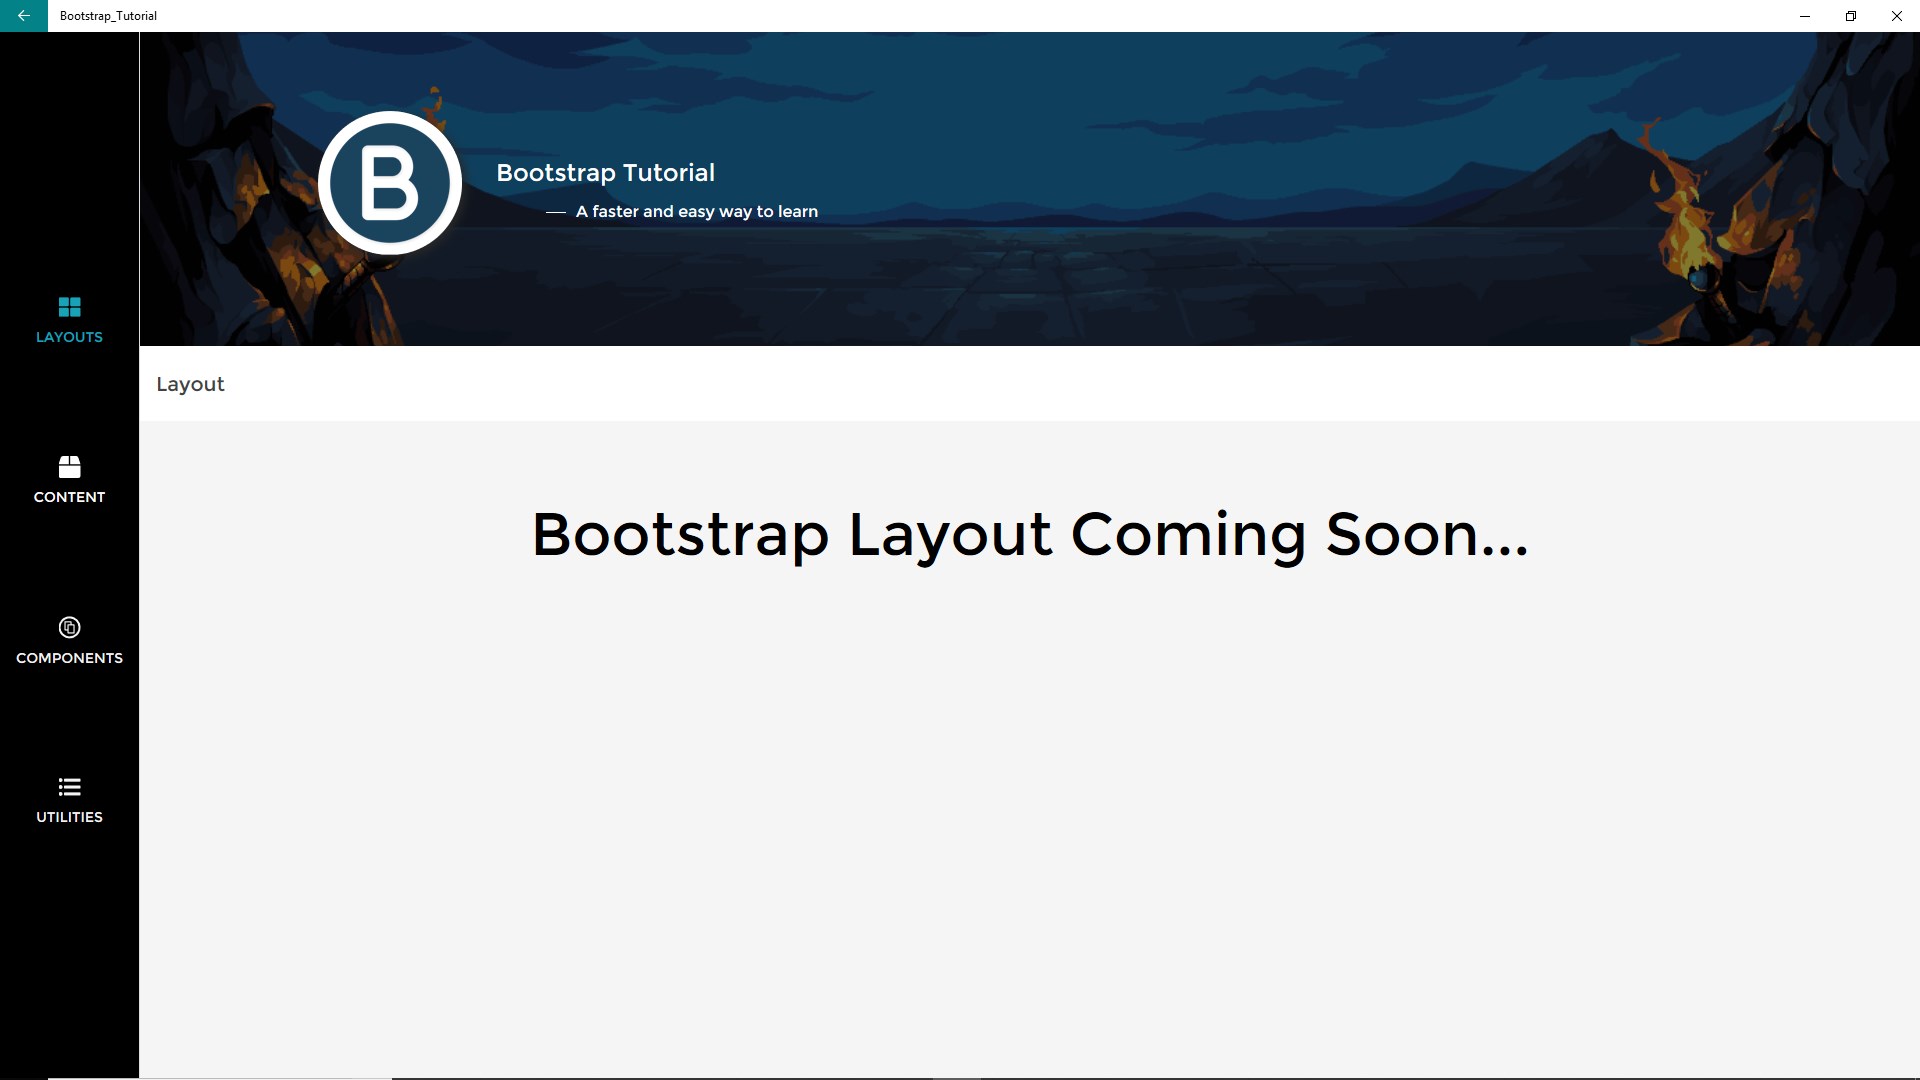The height and width of the screenshot is (1080, 1920).
Task: Click the back arrow in title bar
Action: point(23,16)
